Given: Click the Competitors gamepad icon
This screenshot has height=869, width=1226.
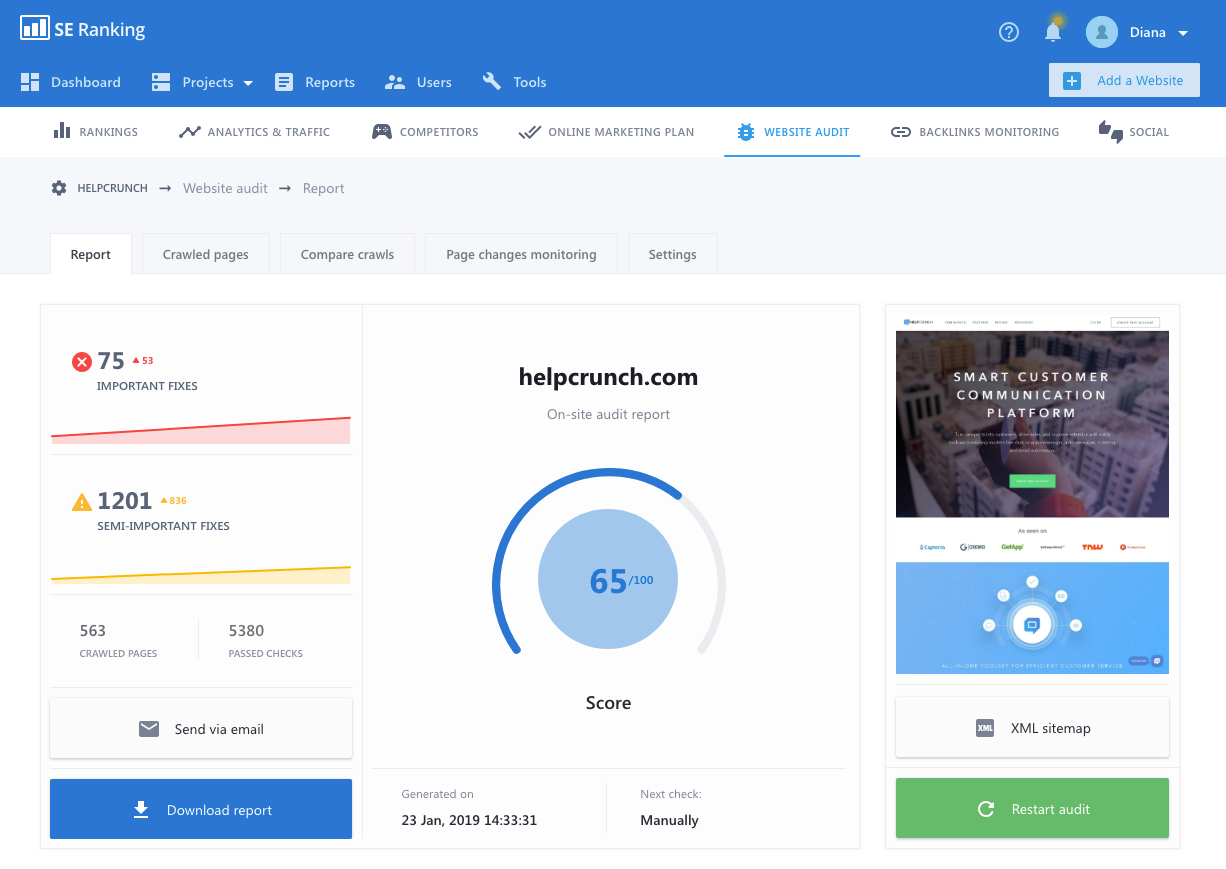Looking at the screenshot, I should (381, 132).
